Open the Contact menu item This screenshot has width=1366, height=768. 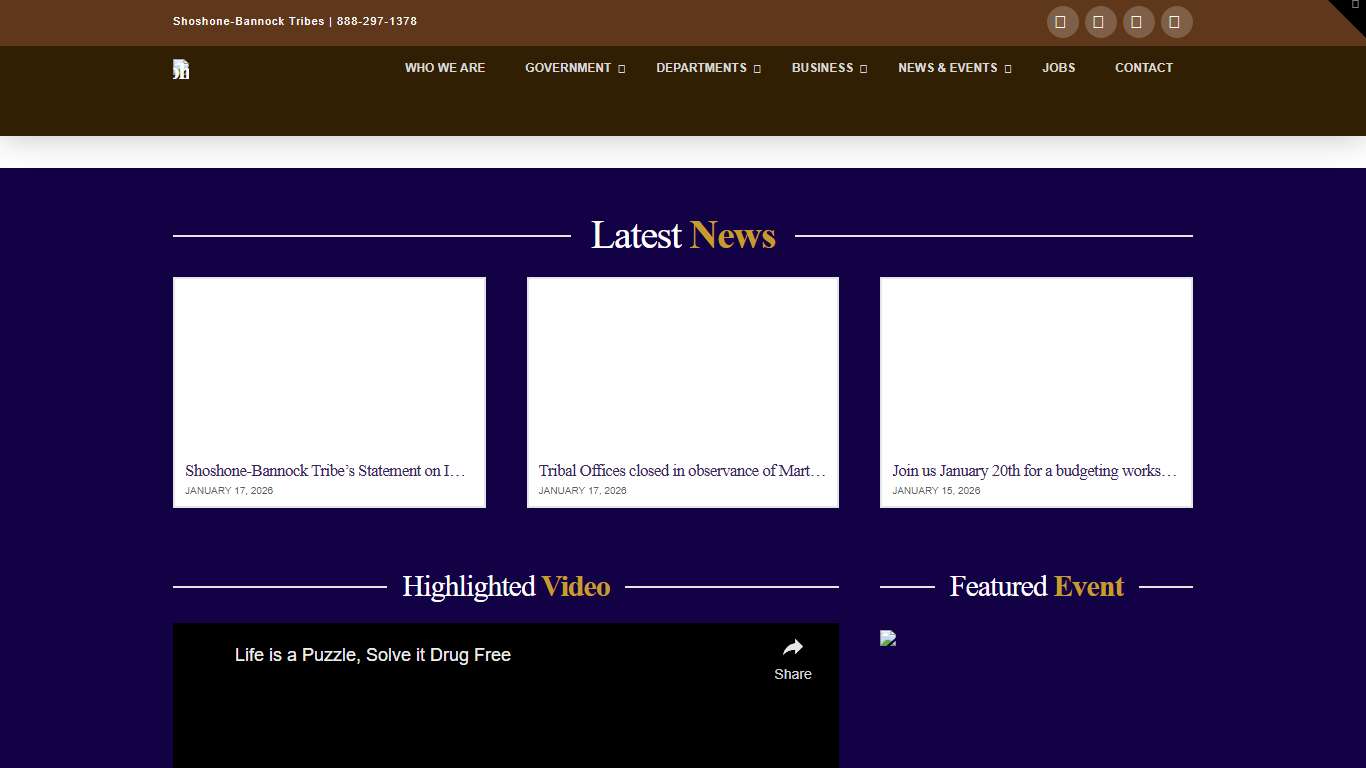pyautogui.click(x=1143, y=68)
